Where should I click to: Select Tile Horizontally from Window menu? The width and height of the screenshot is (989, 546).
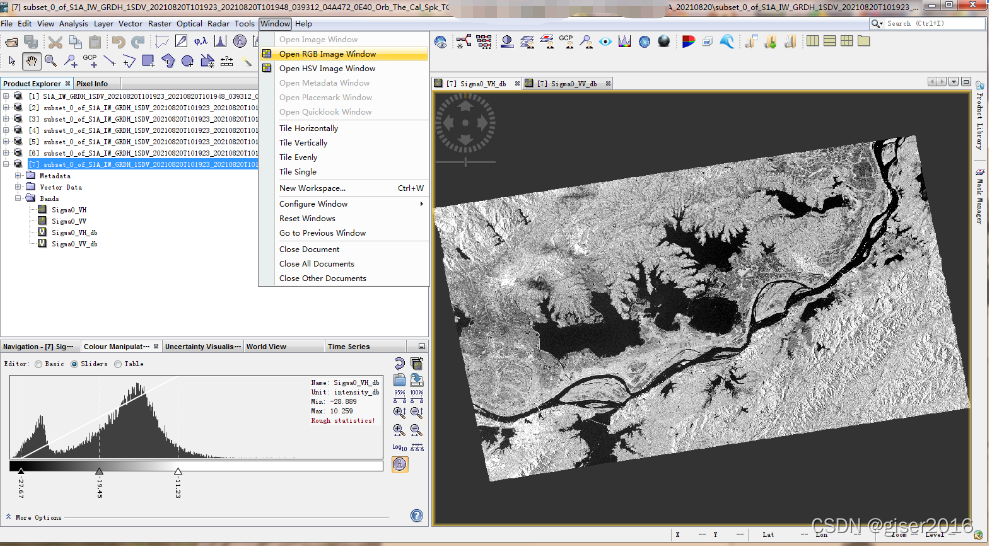[x=308, y=128]
